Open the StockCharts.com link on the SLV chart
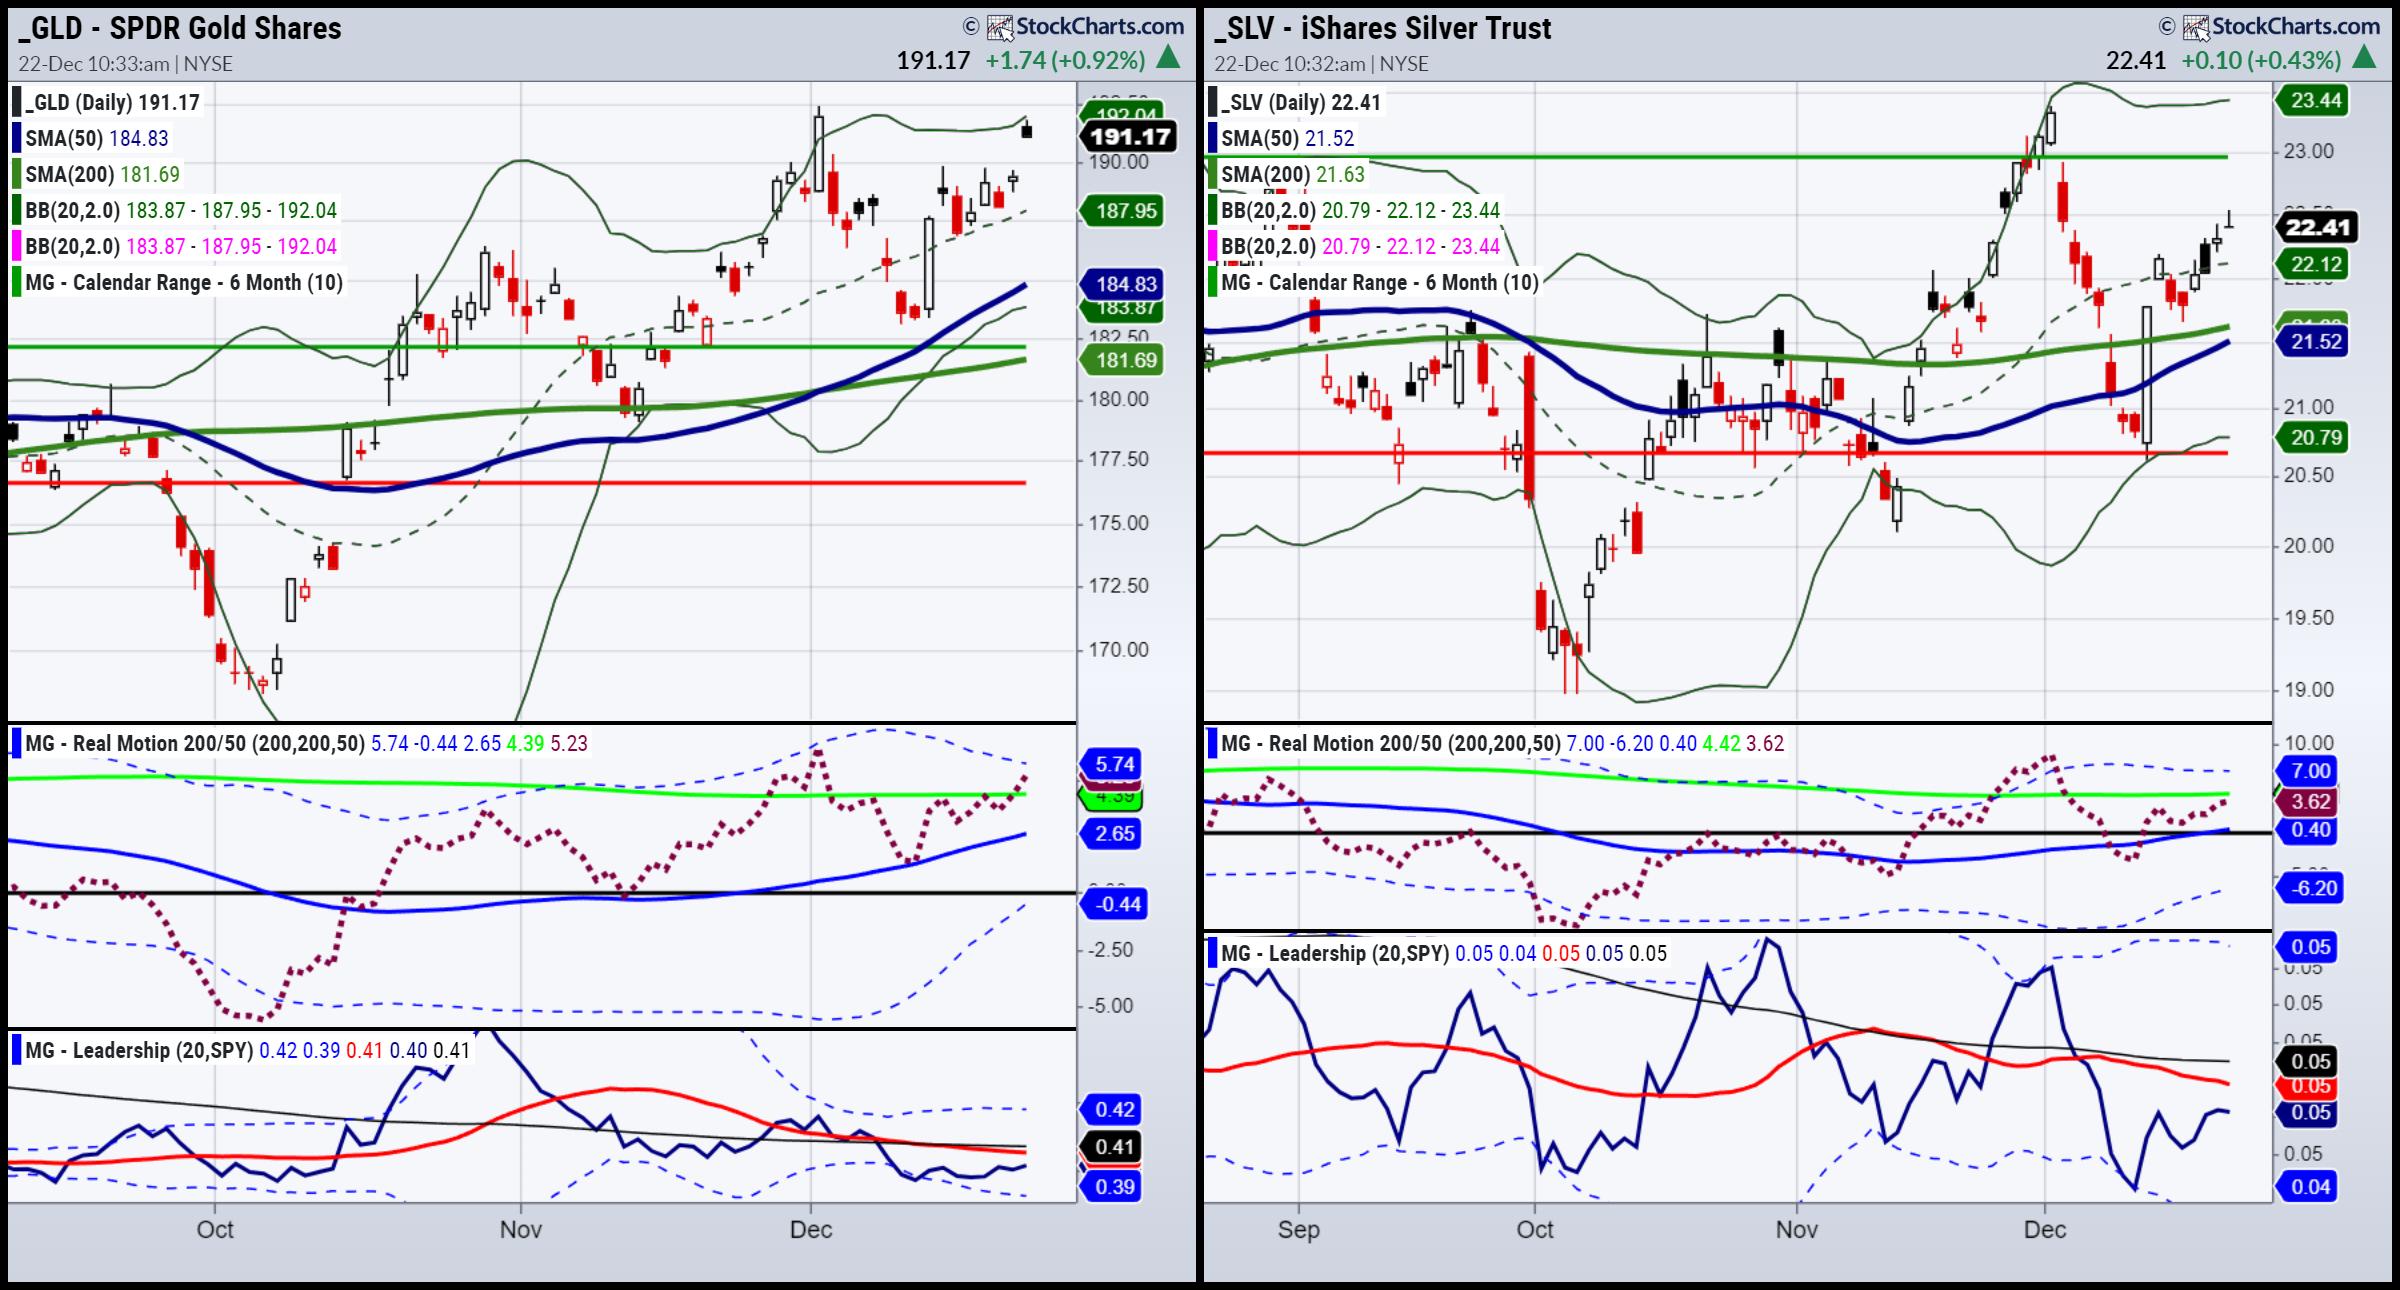This screenshot has height=1290, width=2400. point(2295,27)
